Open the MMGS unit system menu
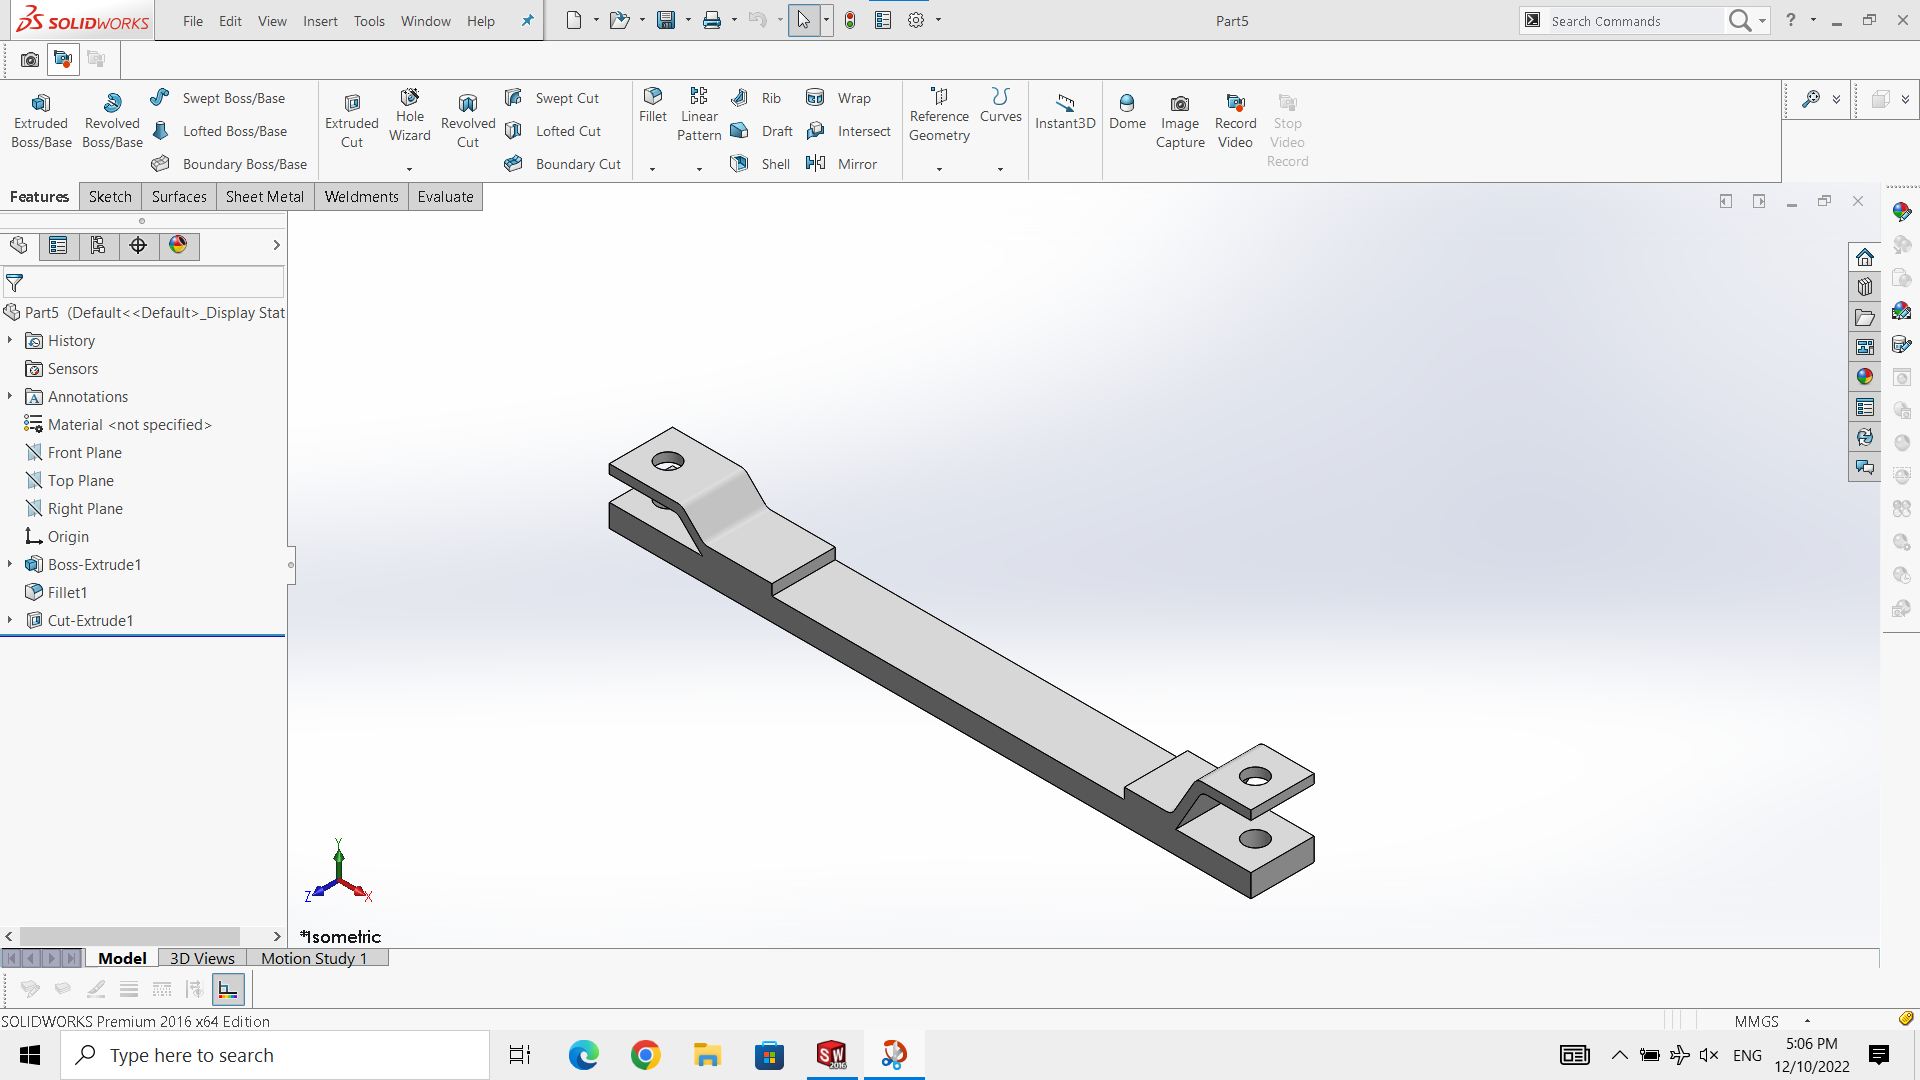Image resolution: width=1920 pixels, height=1080 pixels. [1772, 1021]
